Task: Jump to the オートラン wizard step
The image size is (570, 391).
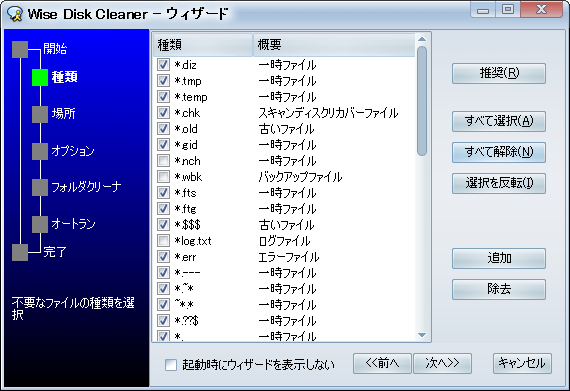Action: [40, 224]
